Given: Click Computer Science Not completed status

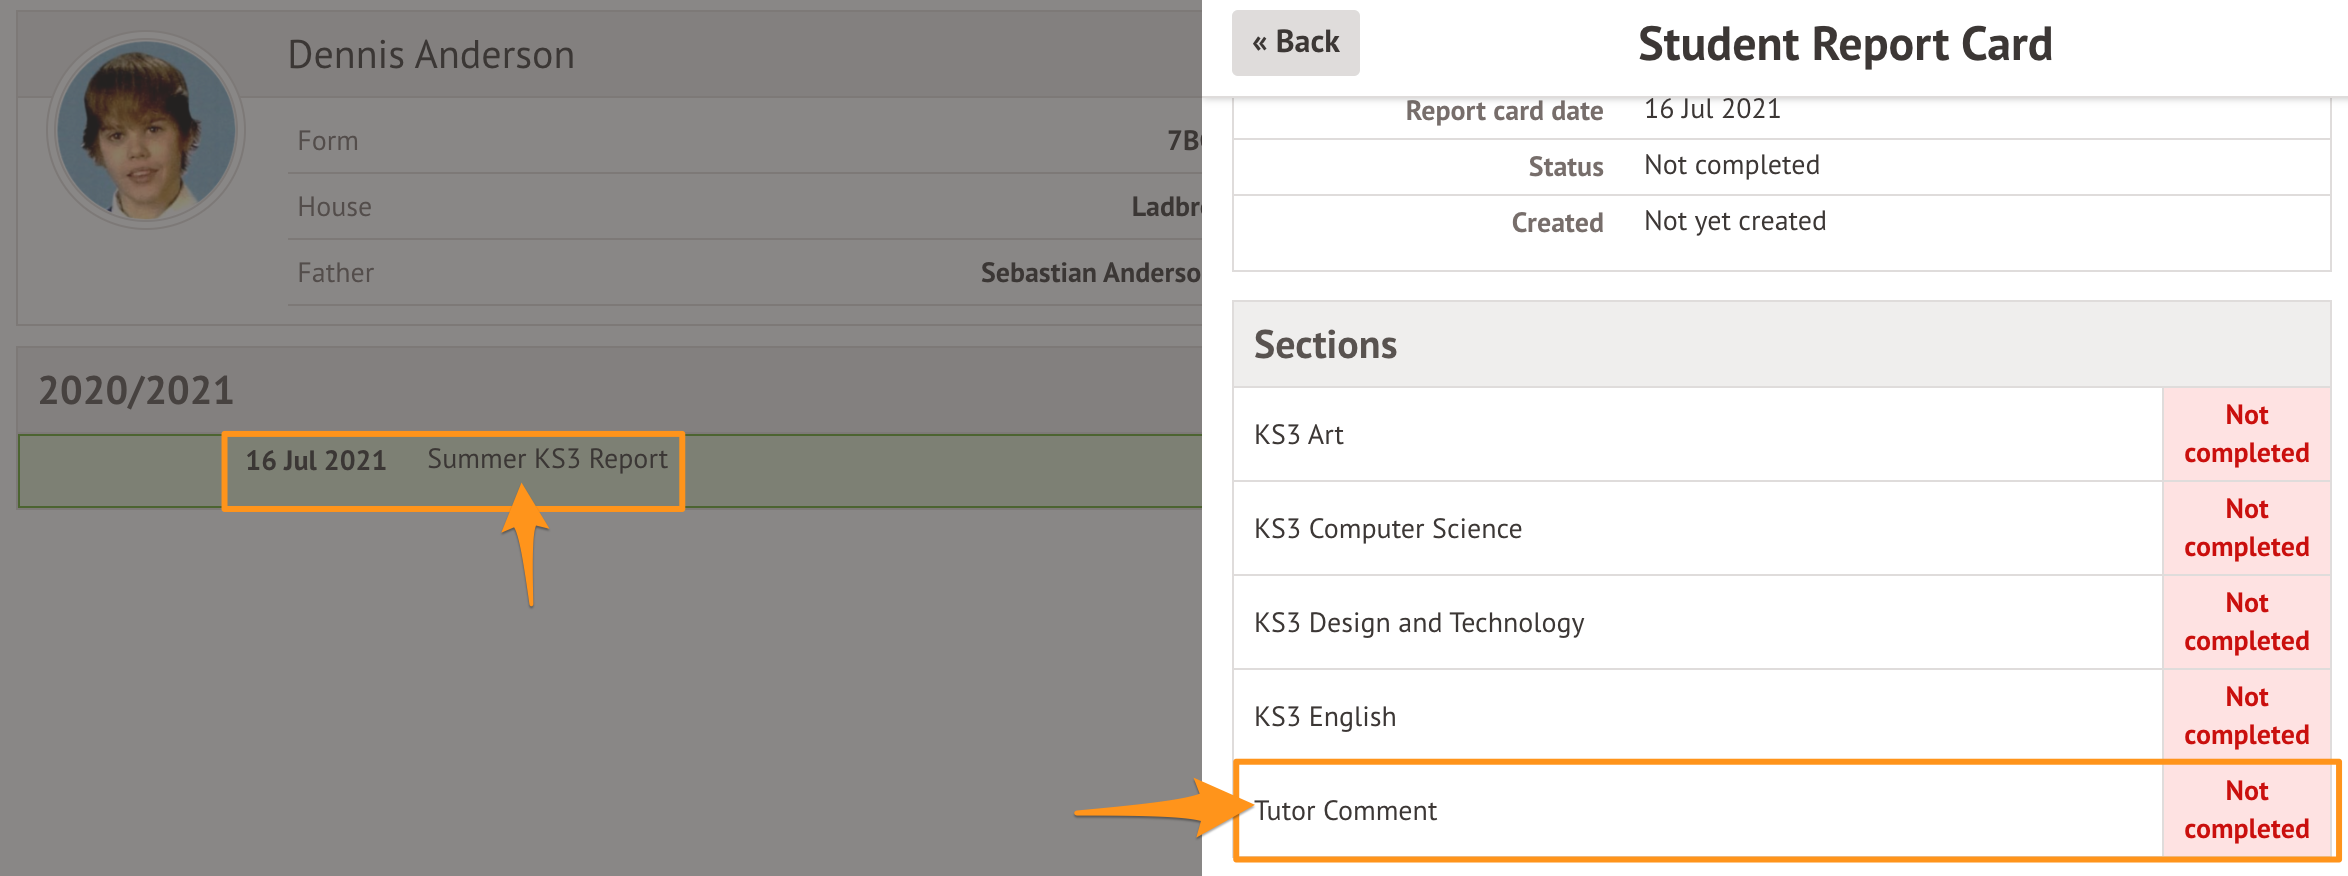Looking at the screenshot, I should tap(2246, 529).
